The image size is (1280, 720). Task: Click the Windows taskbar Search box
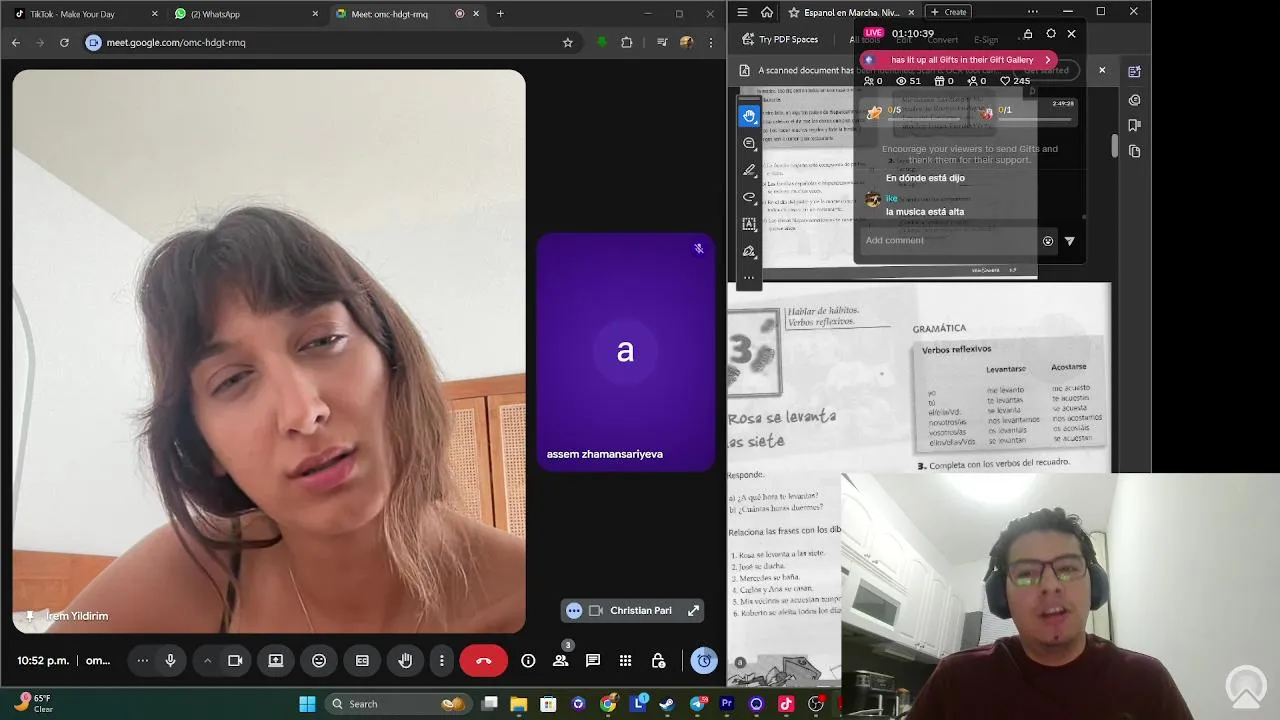tap(400, 704)
